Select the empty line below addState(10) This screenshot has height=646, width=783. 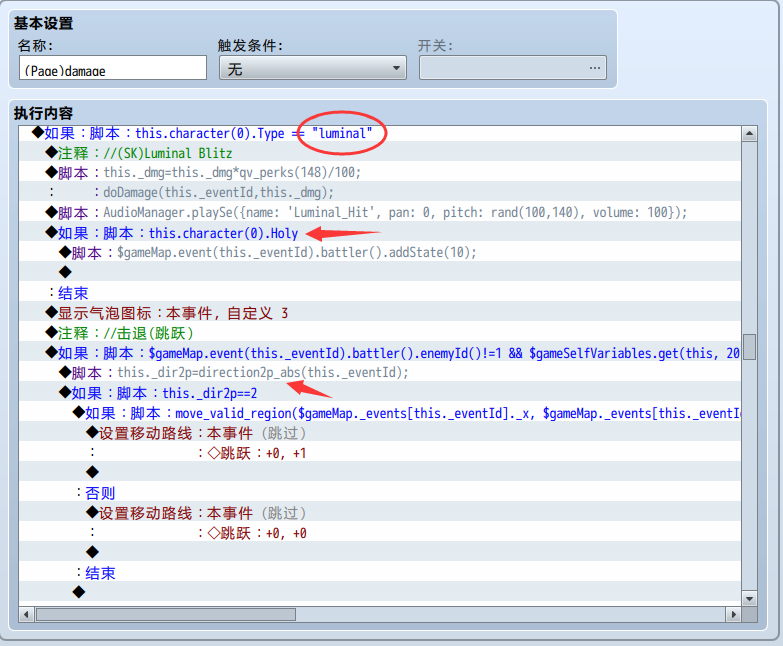[x=380, y=273]
